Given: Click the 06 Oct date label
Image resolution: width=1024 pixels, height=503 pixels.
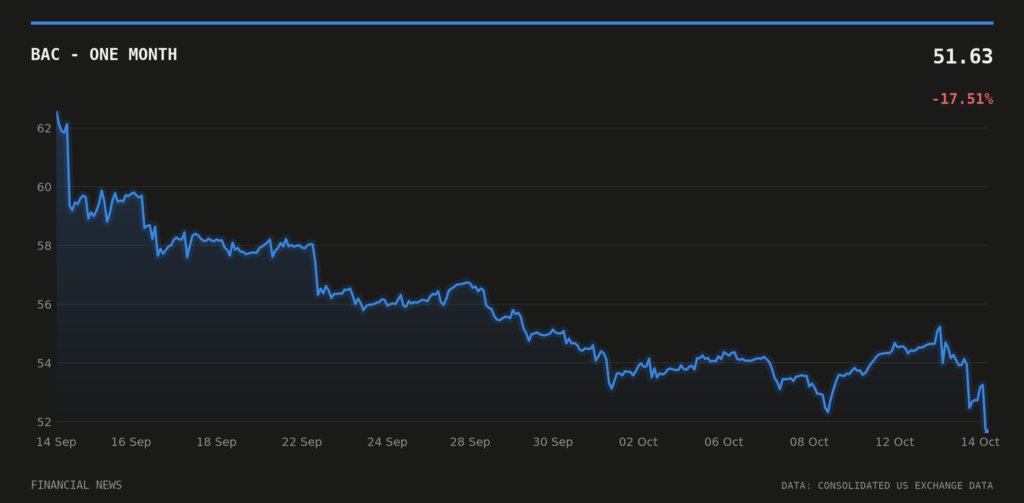Looking at the screenshot, I should pyautogui.click(x=724, y=442).
